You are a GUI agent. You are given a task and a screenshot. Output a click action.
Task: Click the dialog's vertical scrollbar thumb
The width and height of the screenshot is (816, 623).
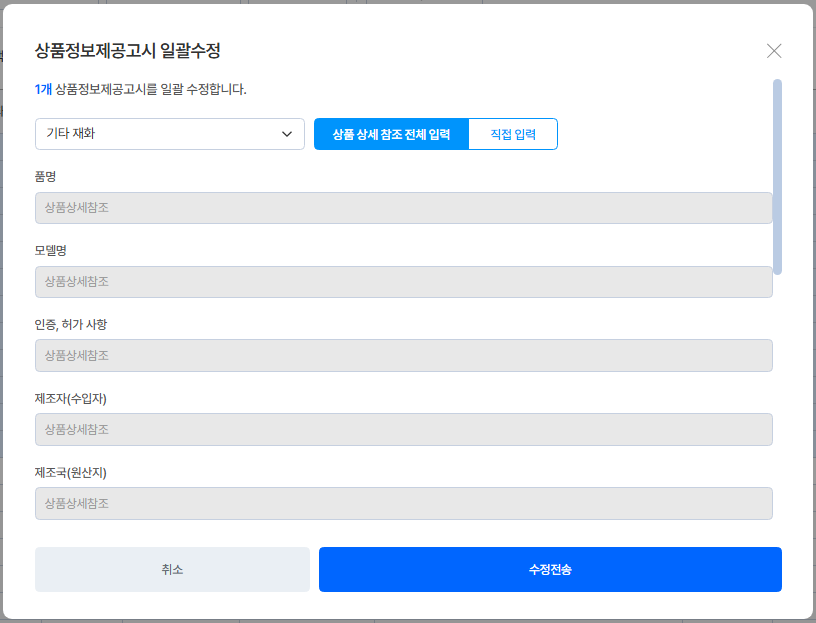pos(778,175)
